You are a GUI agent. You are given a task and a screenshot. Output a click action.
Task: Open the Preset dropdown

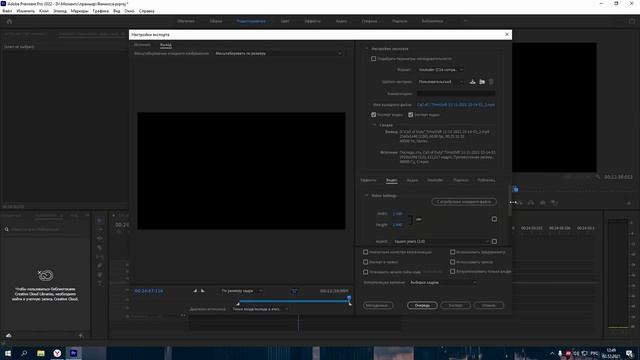[x=440, y=82]
